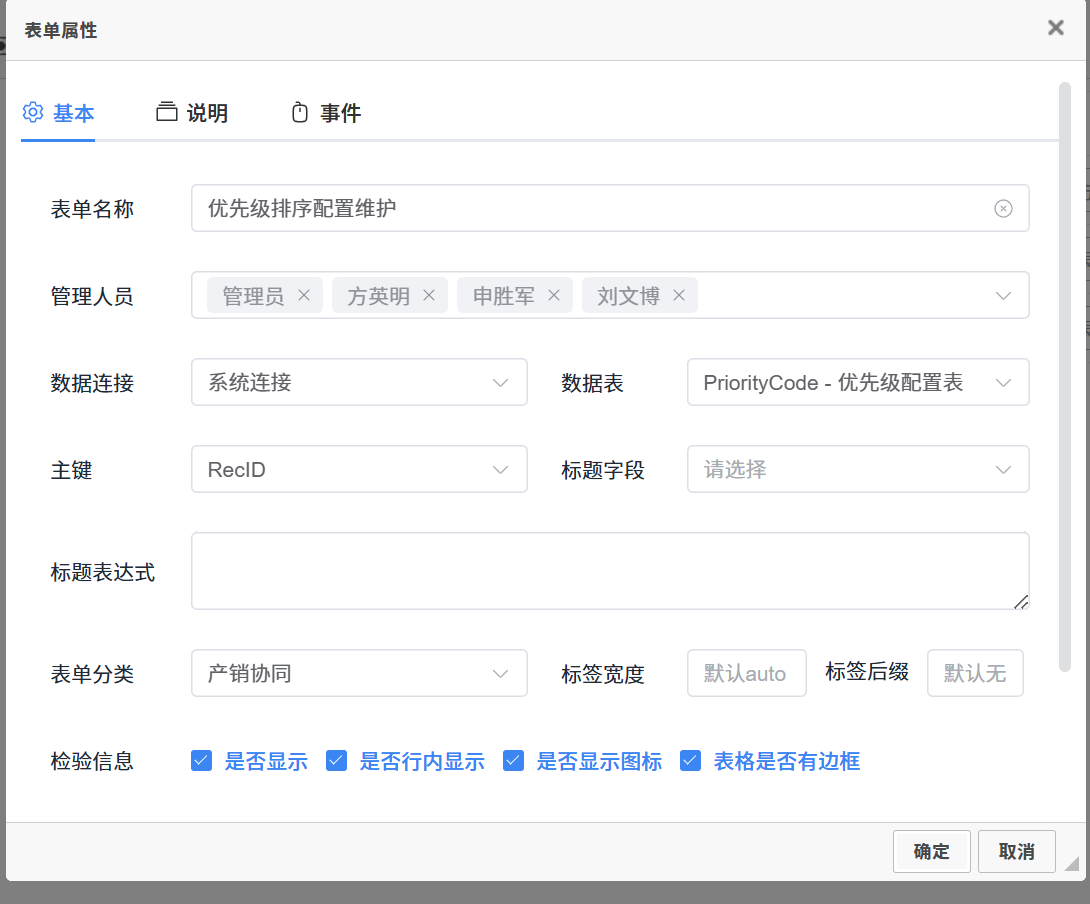
Task: Disable the 表格是否有边框 checkbox
Action: [690, 761]
